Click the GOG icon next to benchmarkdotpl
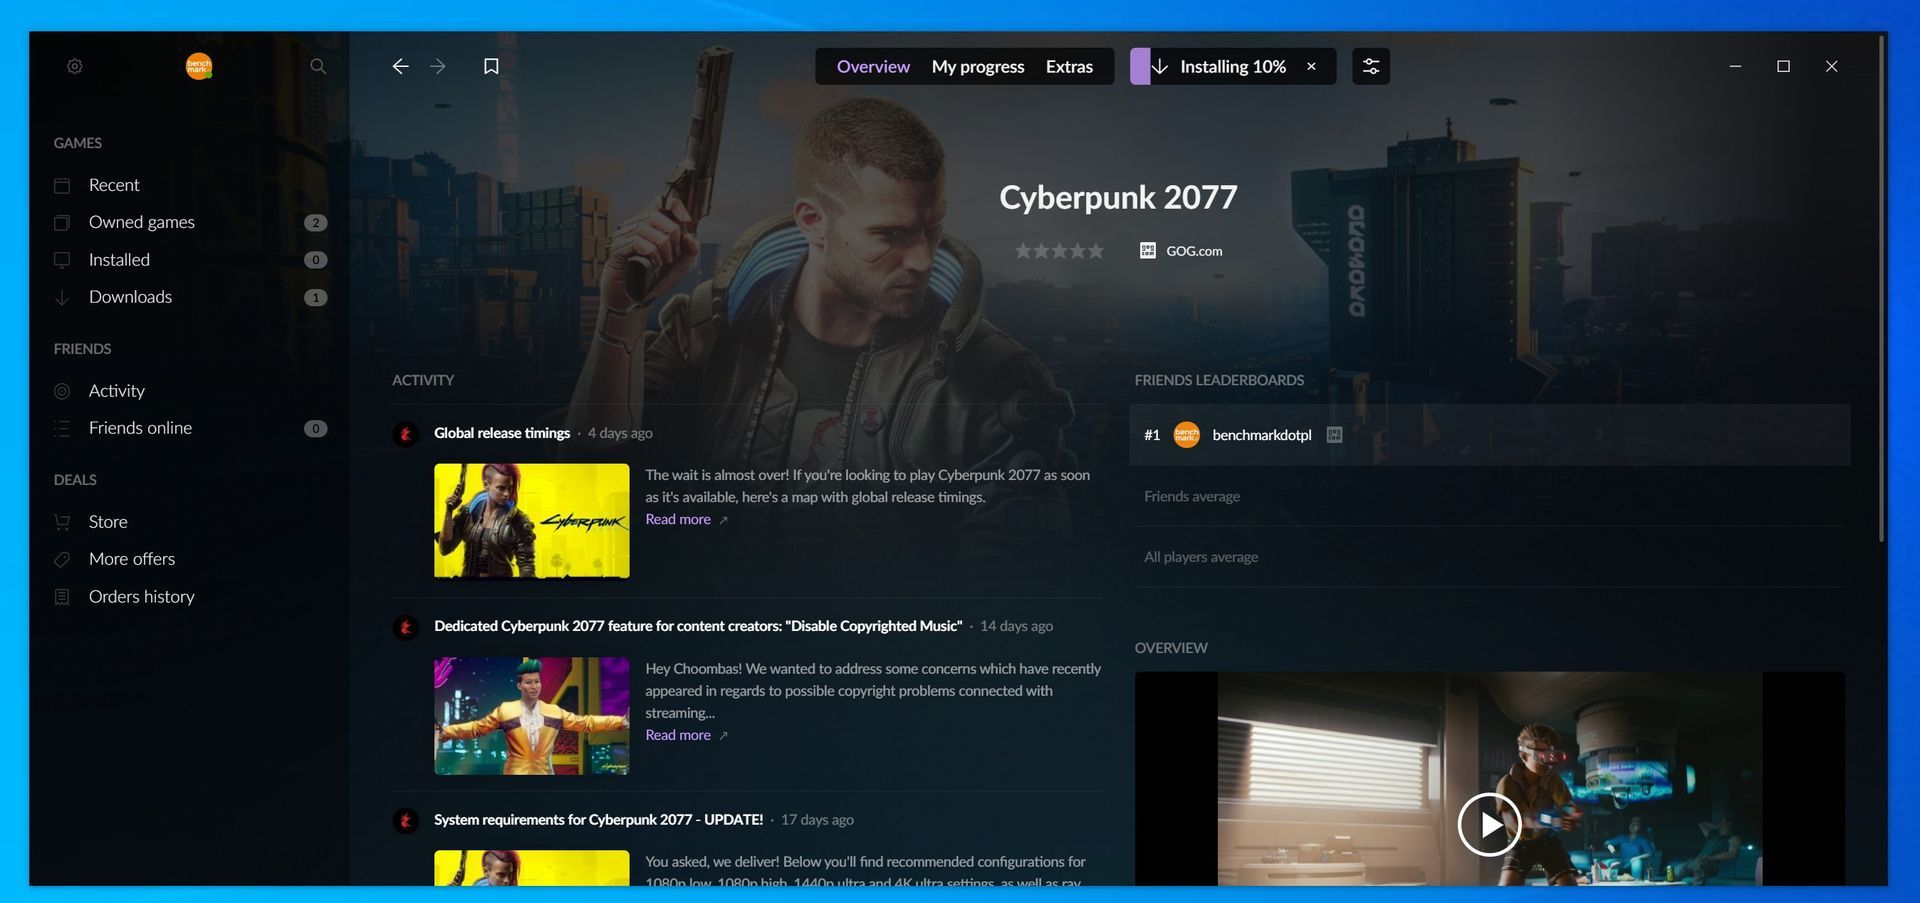Viewport: 1920px width, 903px height. [x=1334, y=434]
